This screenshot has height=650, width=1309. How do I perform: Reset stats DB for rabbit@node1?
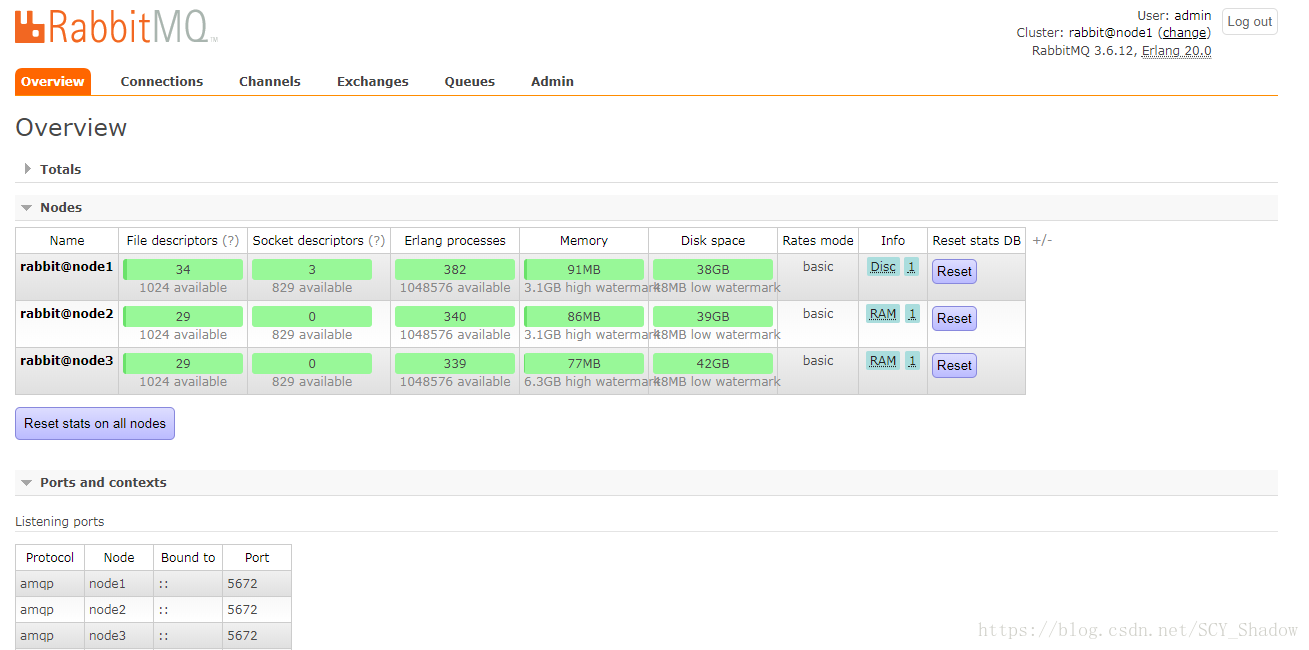(954, 271)
